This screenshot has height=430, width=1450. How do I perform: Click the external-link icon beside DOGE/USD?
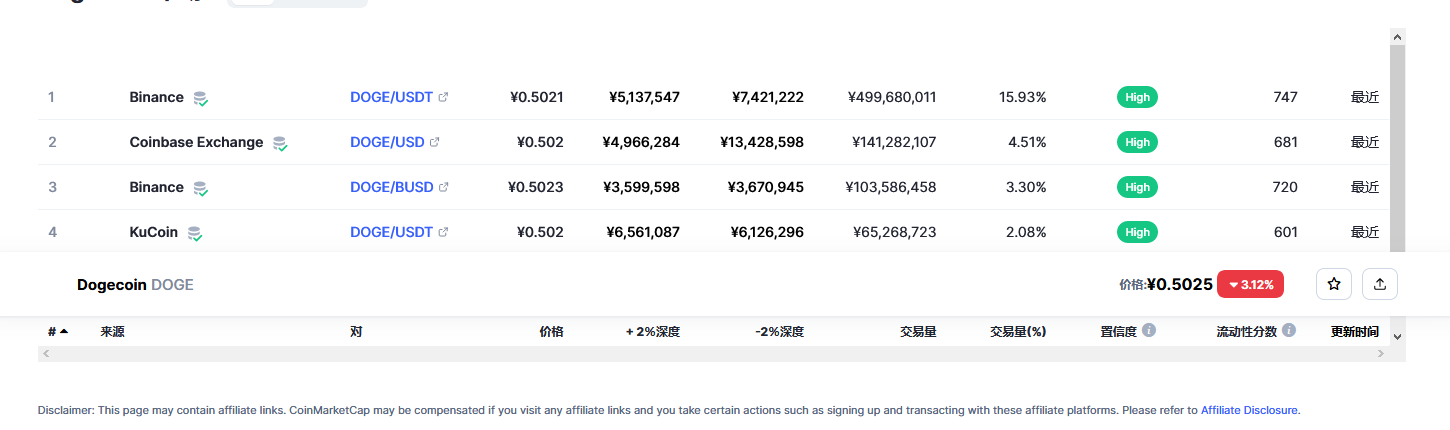tap(434, 142)
